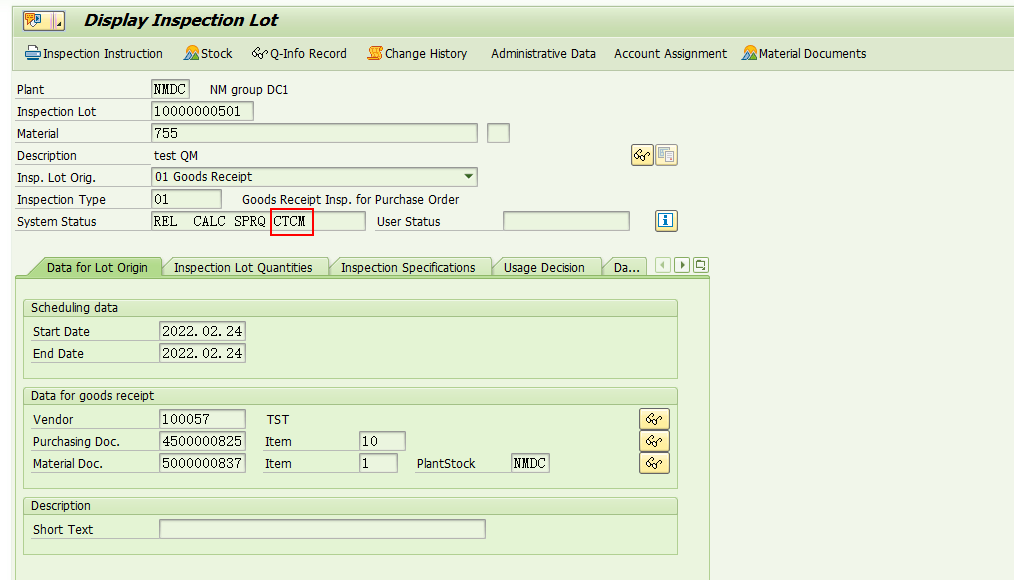Click the Start Date value 2022.02.24
This screenshot has height=580, width=1014.
coord(202,330)
